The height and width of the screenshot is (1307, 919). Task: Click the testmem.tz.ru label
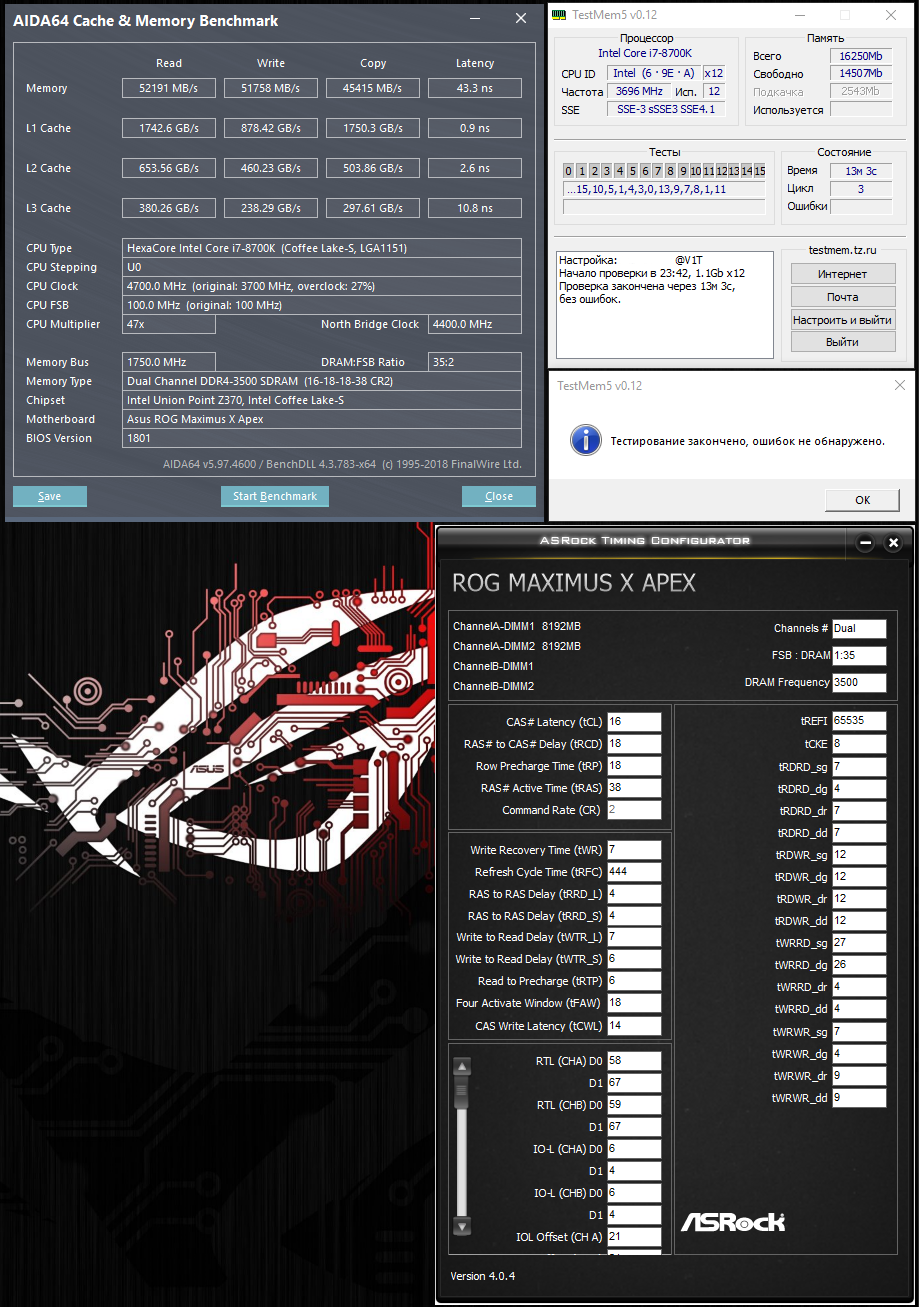842,250
